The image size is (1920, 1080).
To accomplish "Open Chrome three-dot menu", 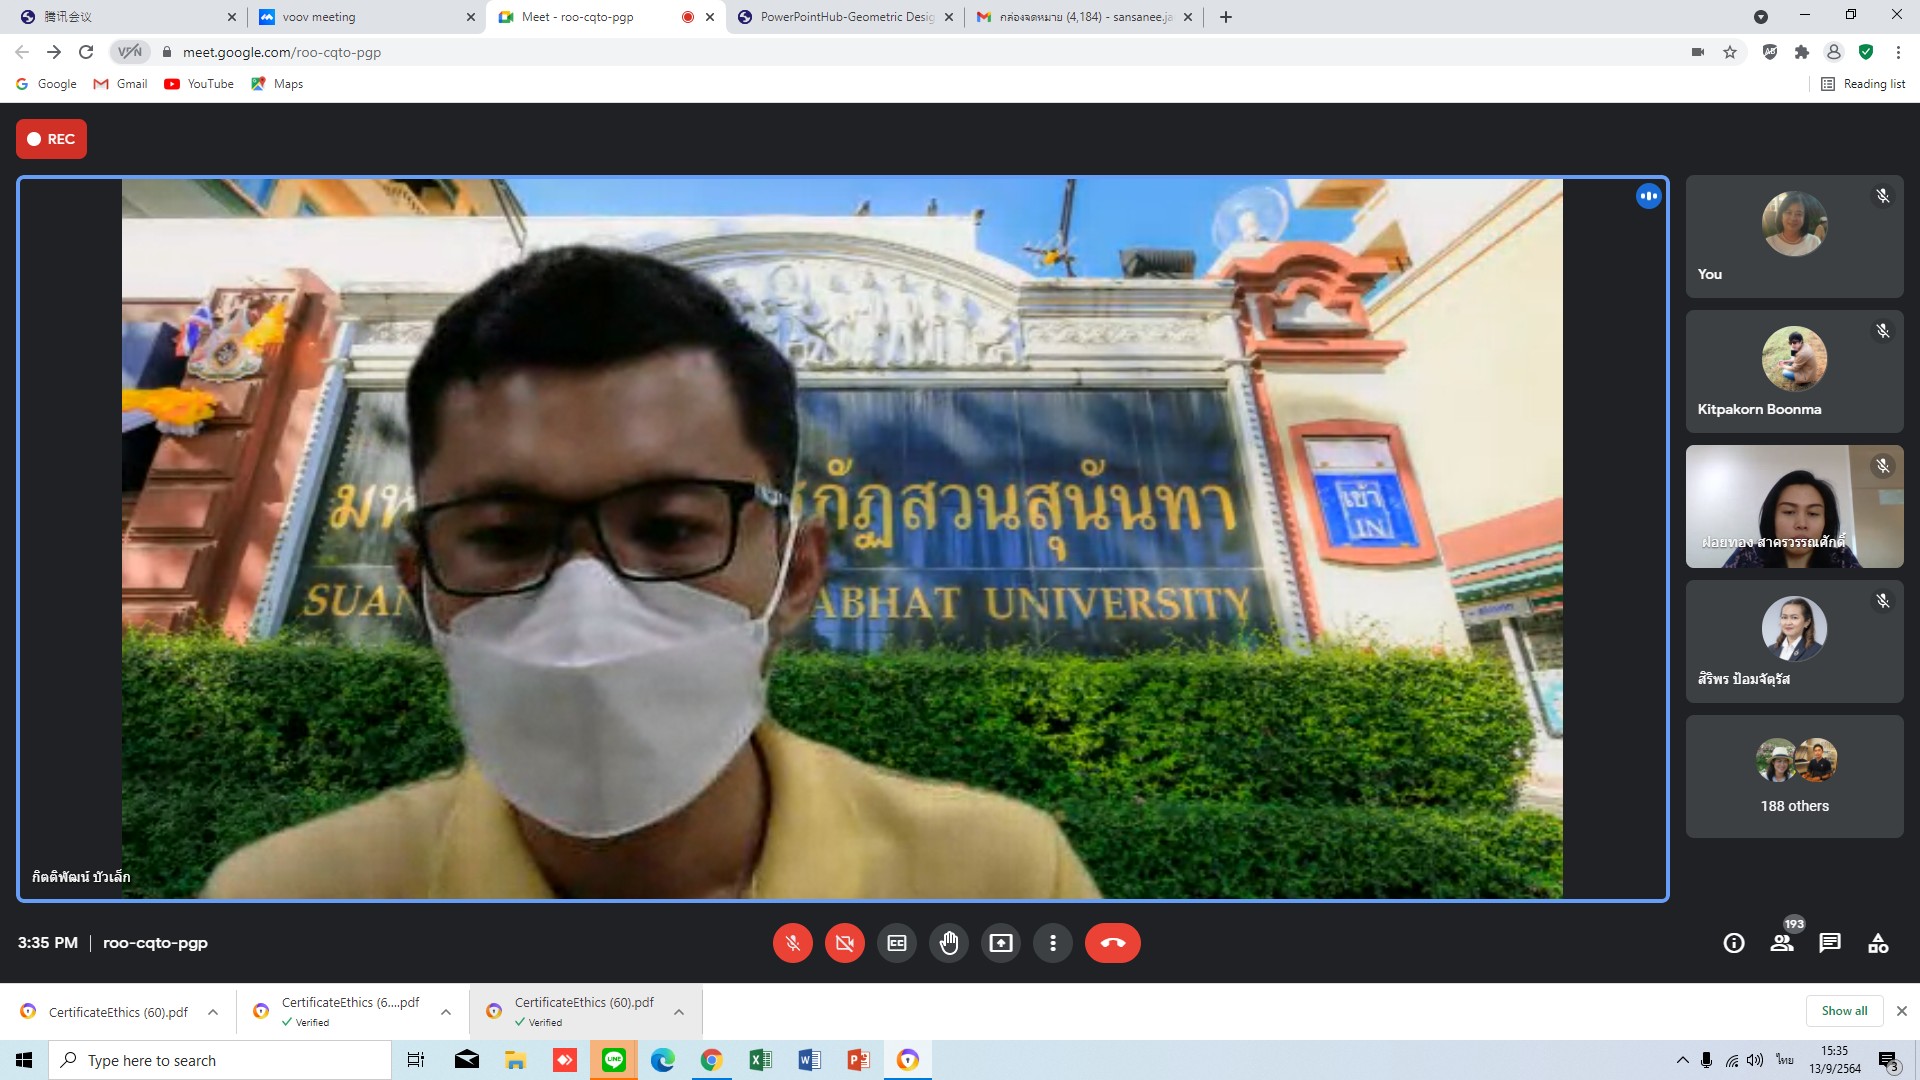I will (1898, 52).
